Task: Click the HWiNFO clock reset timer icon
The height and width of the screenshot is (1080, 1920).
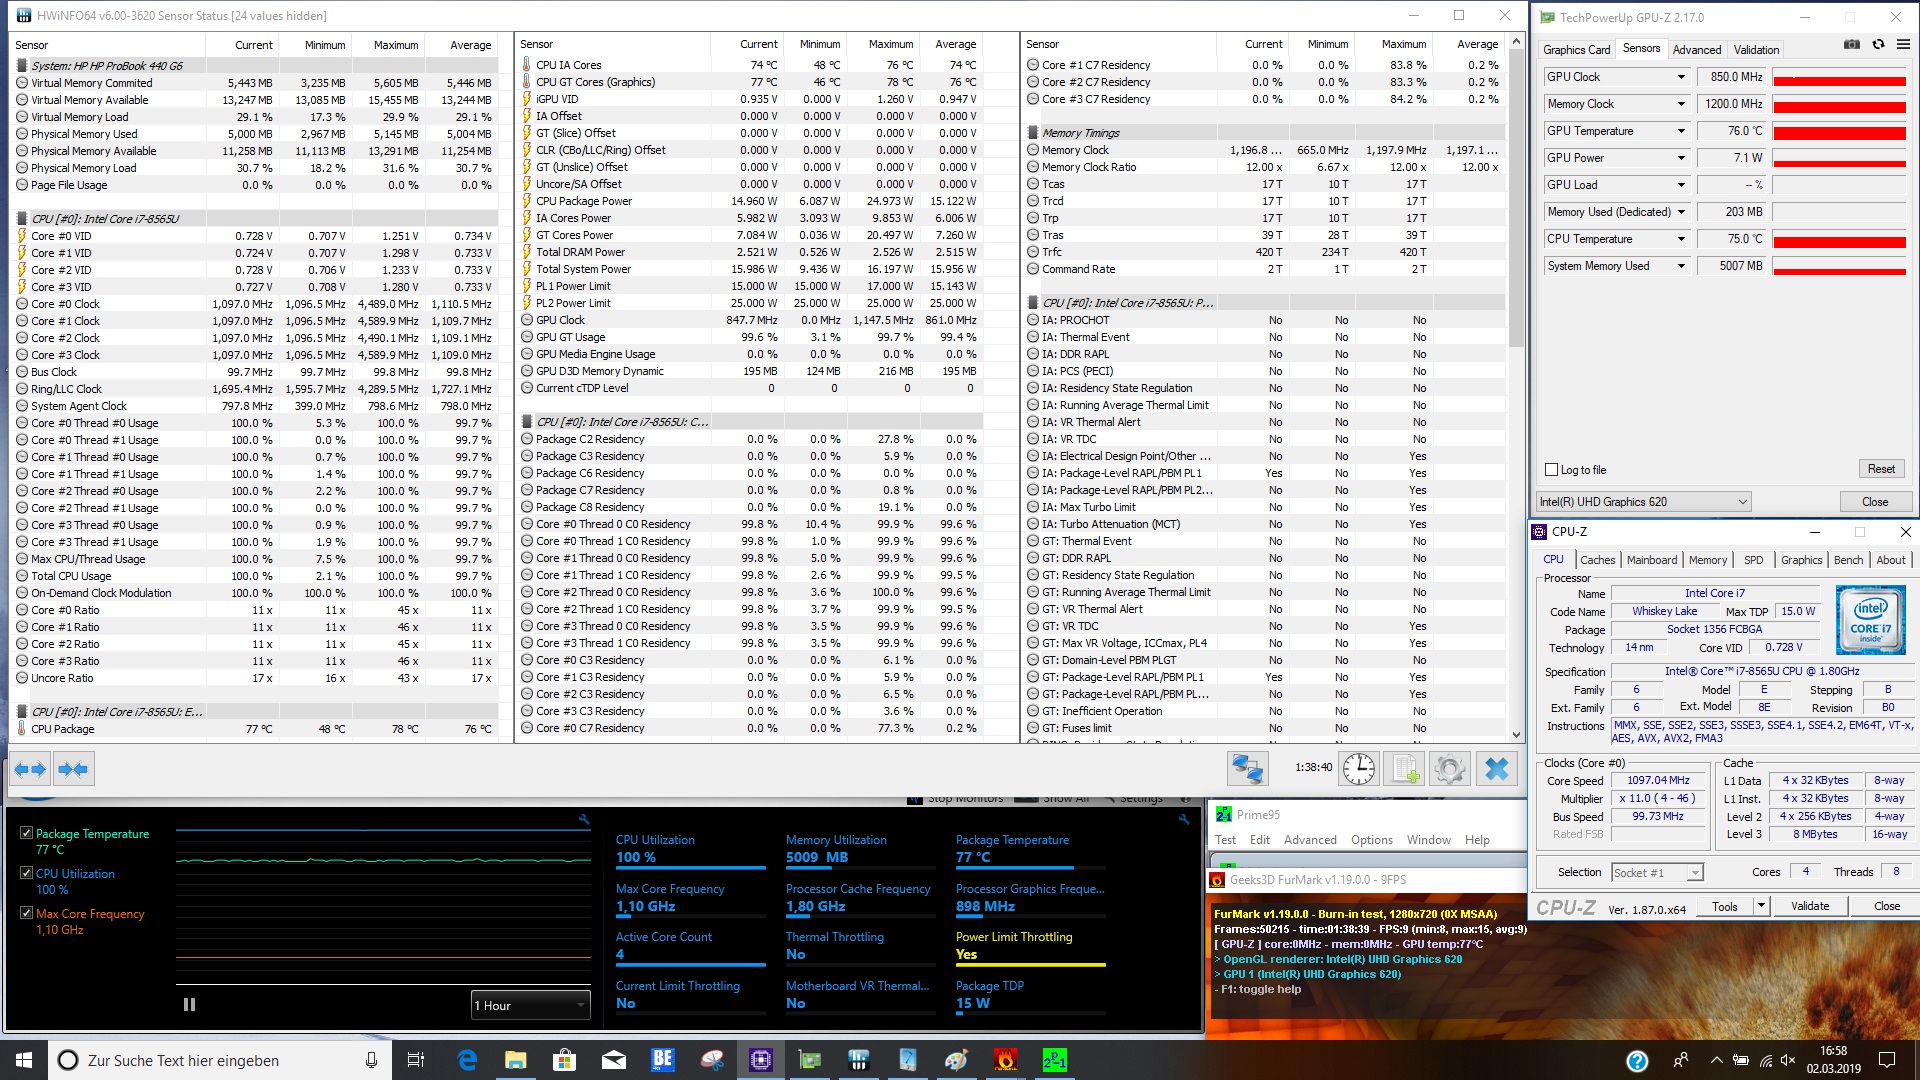Action: pyautogui.click(x=1359, y=768)
